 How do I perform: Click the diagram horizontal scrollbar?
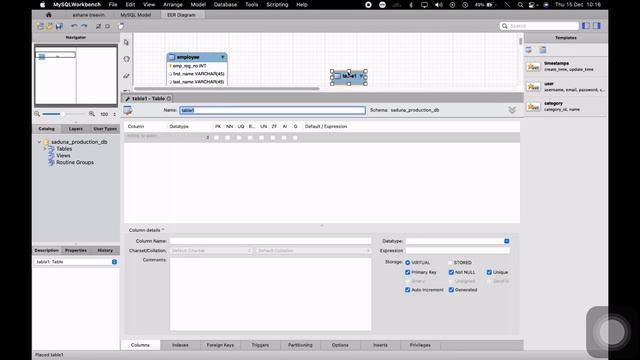point(227,88)
